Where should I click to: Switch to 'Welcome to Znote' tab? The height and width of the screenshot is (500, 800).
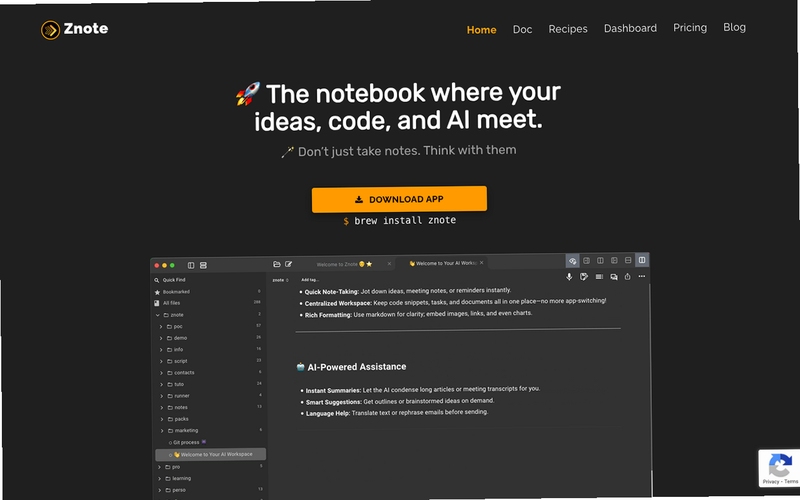coord(344,264)
